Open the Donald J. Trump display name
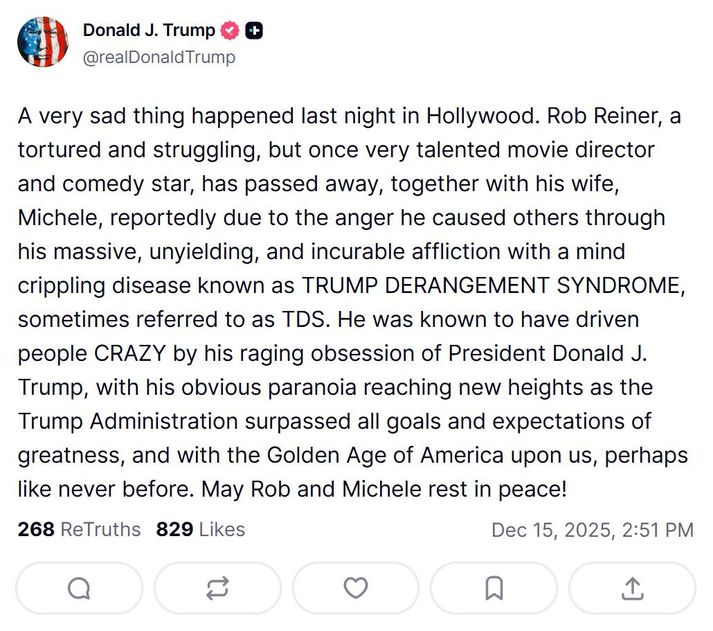The width and height of the screenshot is (713, 631). (x=148, y=31)
